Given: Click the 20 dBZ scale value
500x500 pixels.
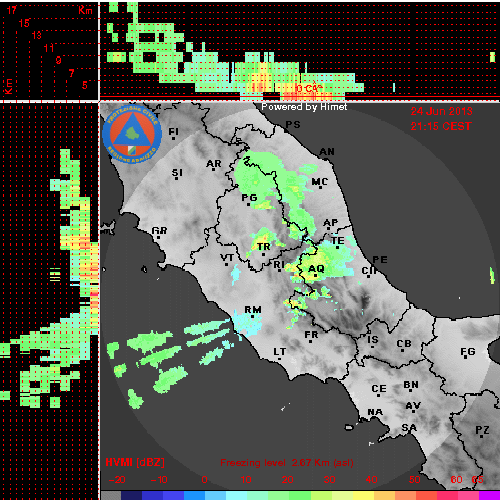Looking at the screenshot, I should click(x=288, y=480).
